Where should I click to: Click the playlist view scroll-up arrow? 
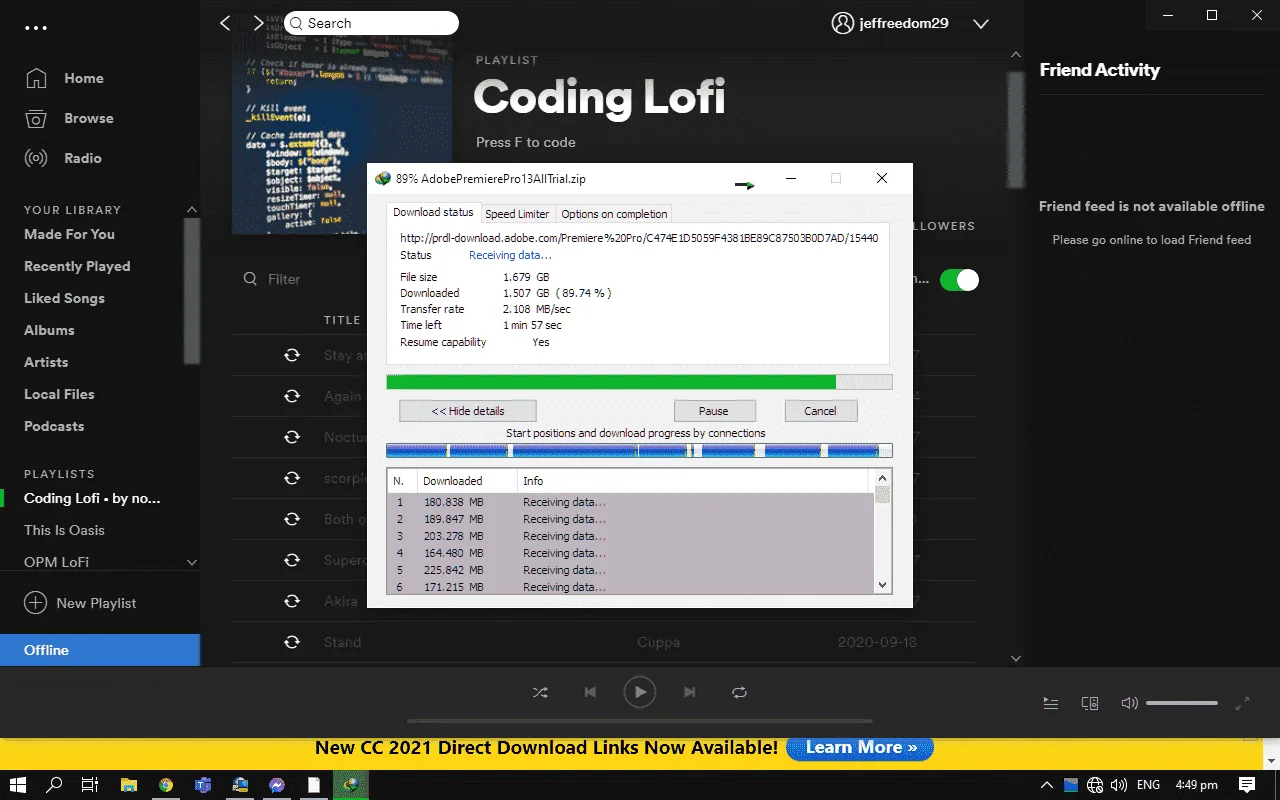tap(1016, 54)
